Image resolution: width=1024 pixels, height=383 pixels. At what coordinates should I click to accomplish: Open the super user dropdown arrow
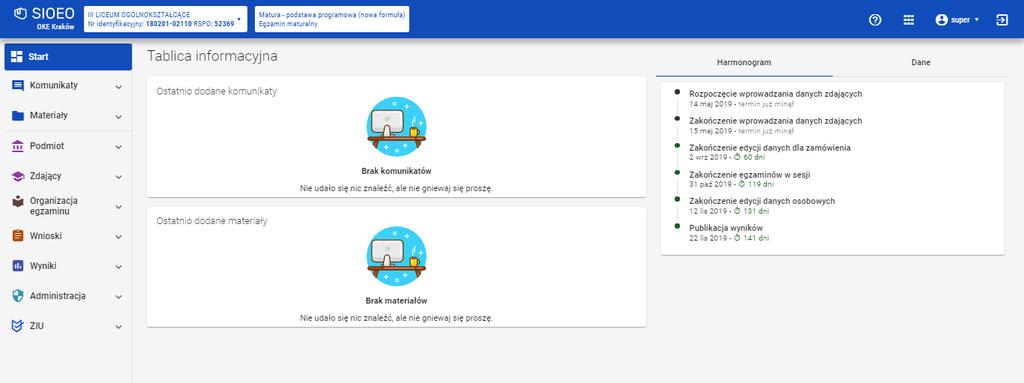[x=977, y=20]
